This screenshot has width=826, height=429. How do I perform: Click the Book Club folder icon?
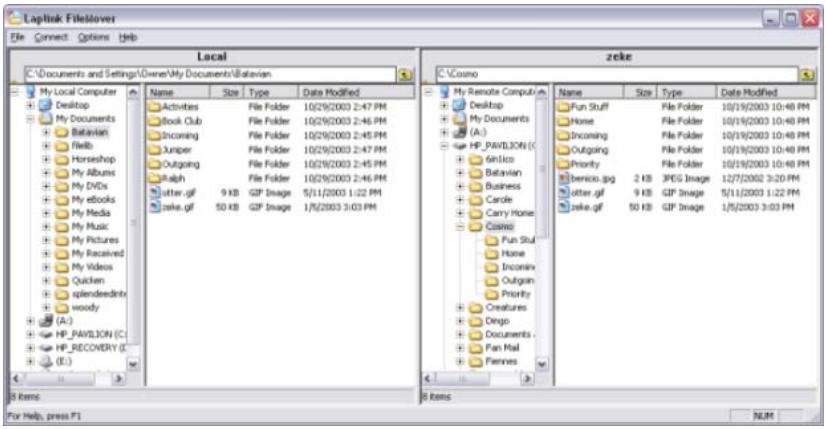[x=154, y=121]
